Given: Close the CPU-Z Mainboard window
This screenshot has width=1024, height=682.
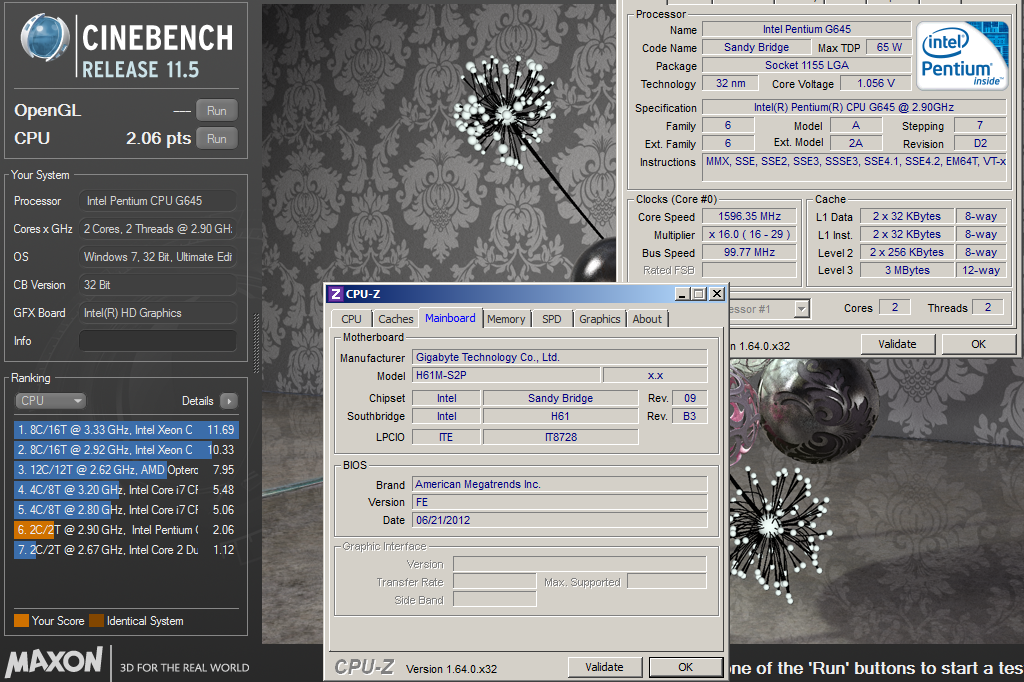Looking at the screenshot, I should [x=717, y=294].
